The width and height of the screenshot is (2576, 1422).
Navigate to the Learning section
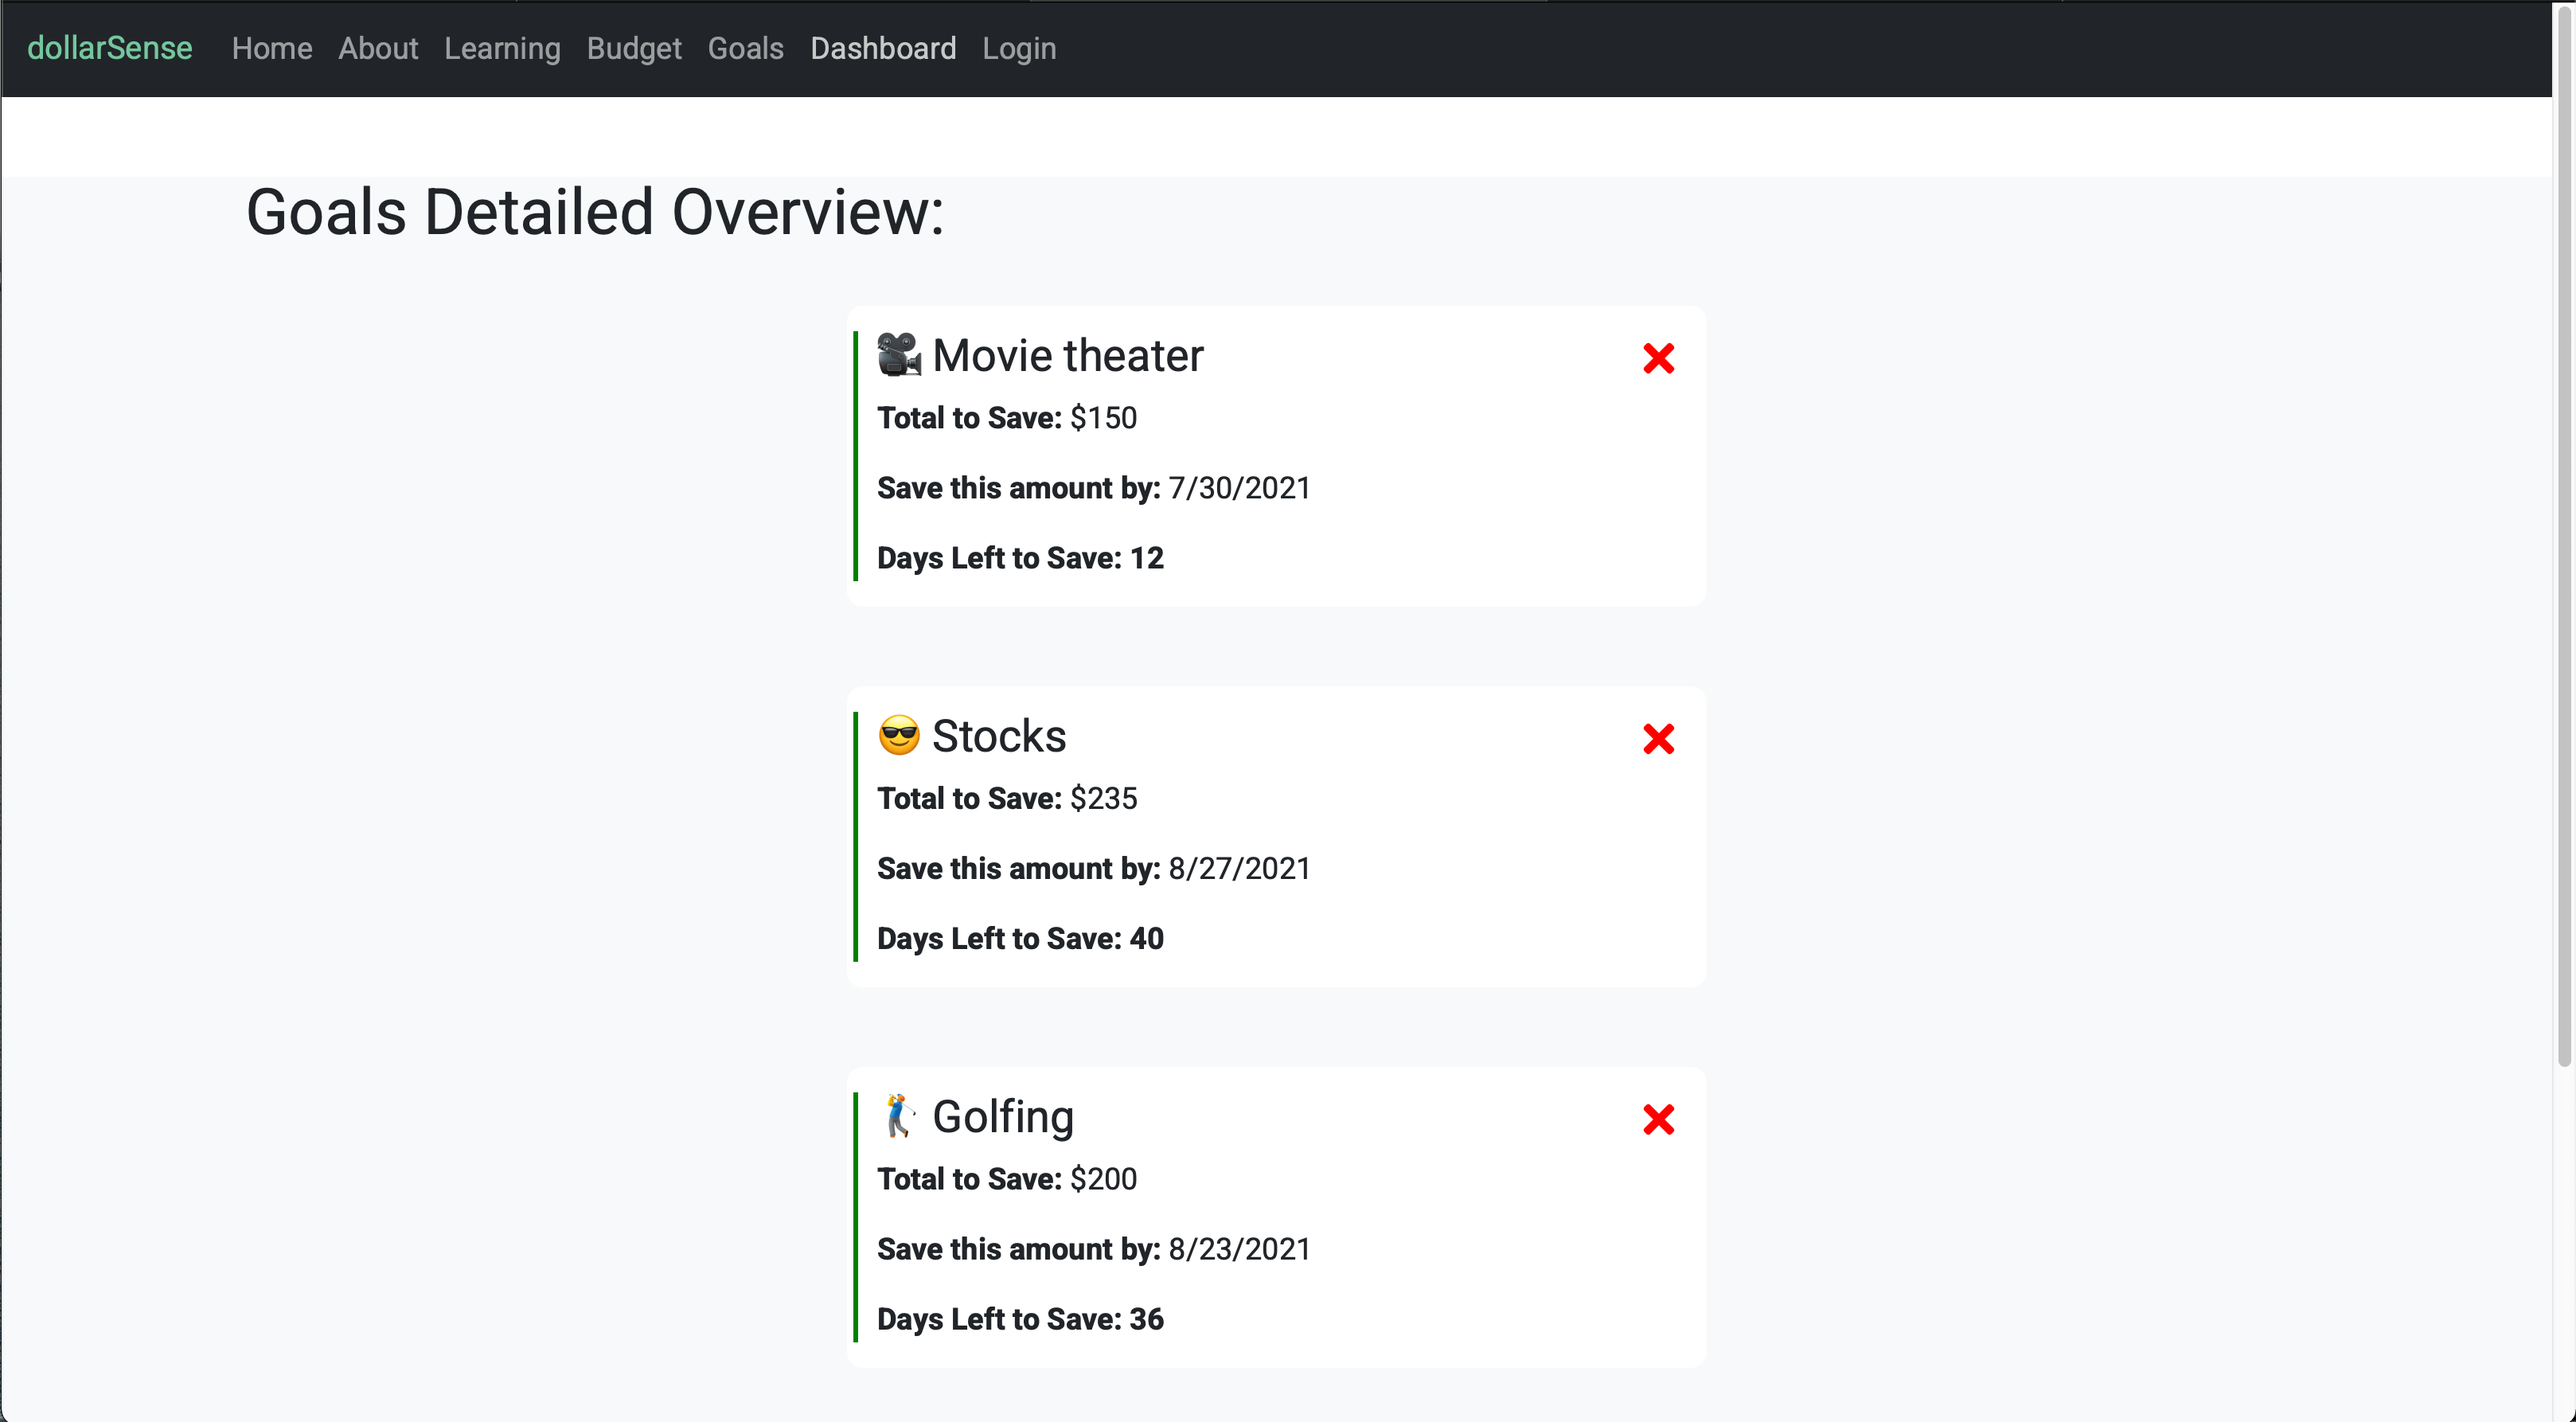(502, 48)
